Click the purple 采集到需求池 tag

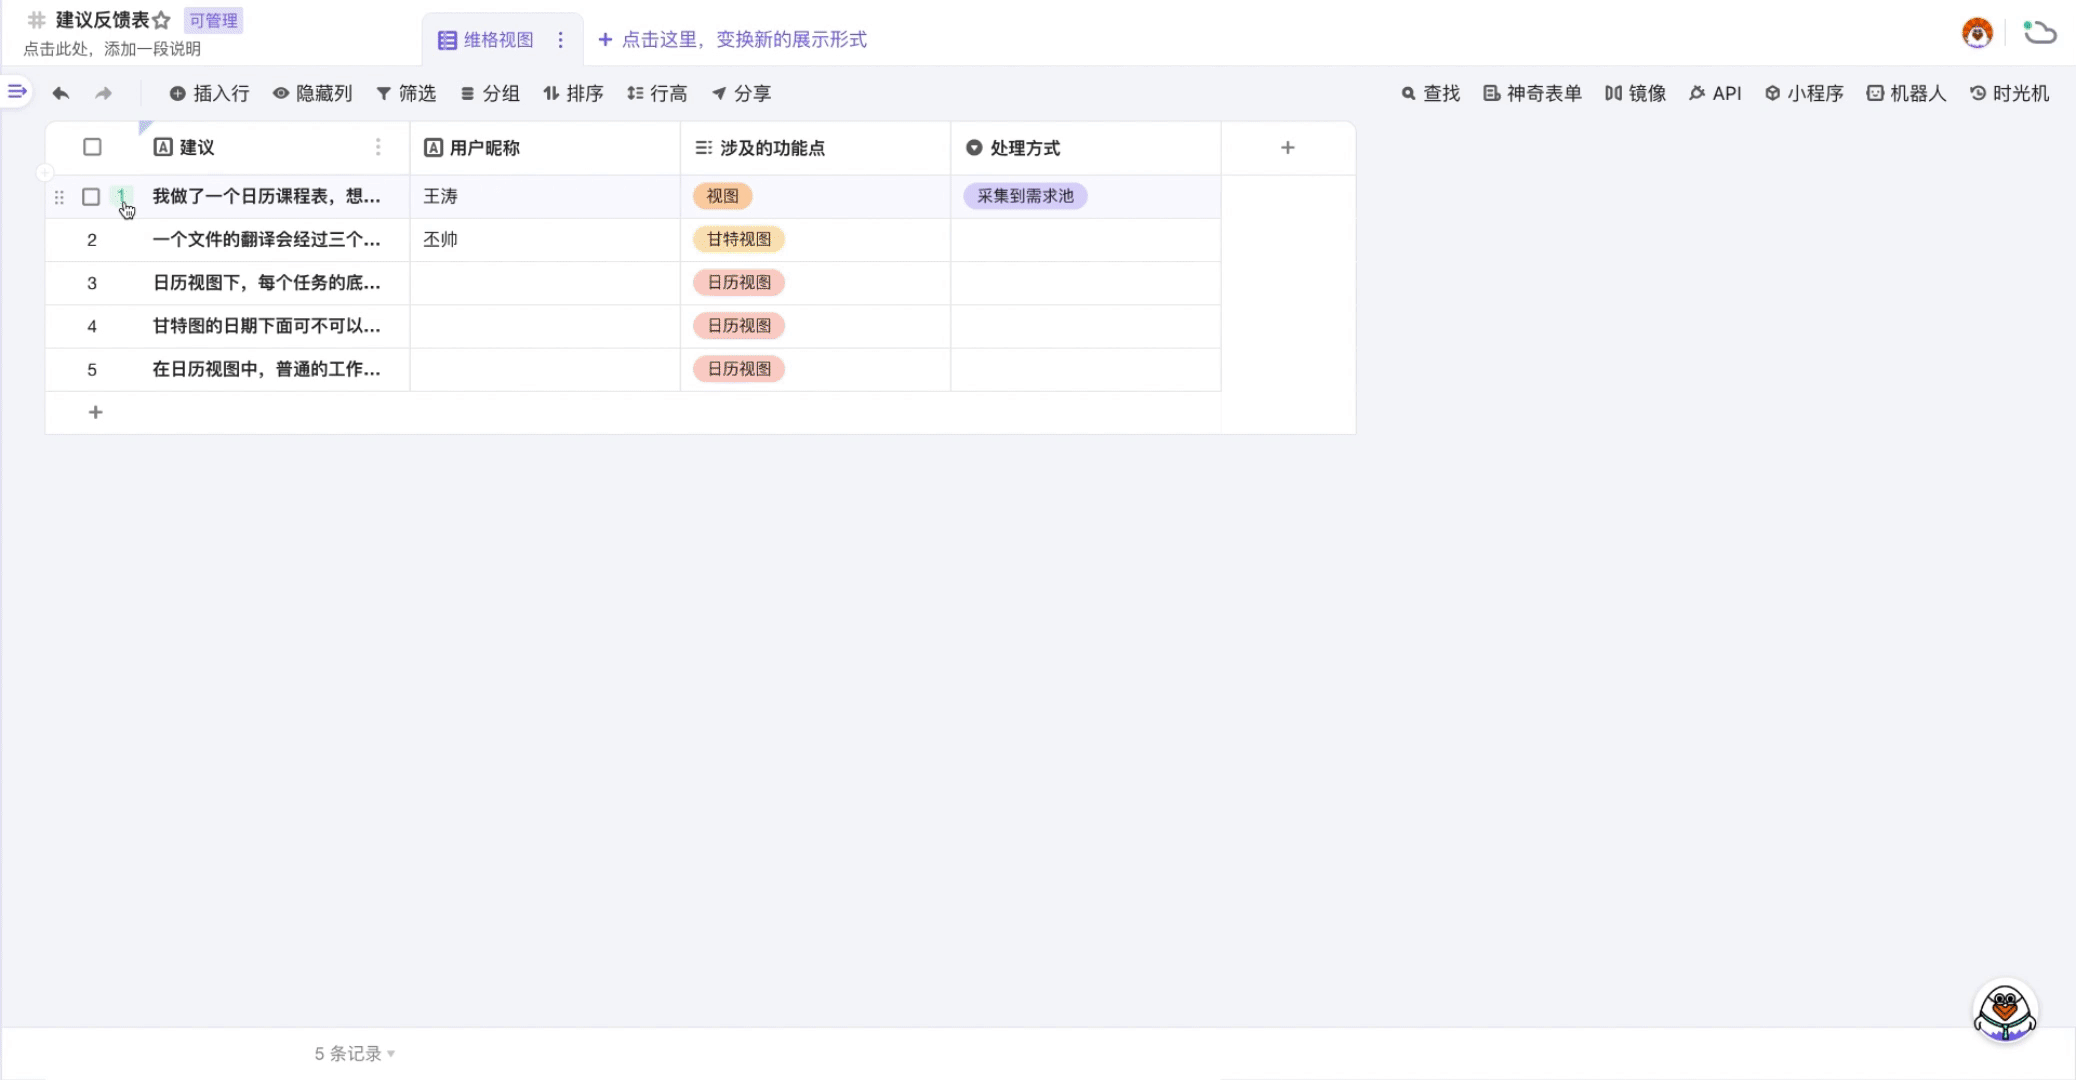click(1025, 196)
